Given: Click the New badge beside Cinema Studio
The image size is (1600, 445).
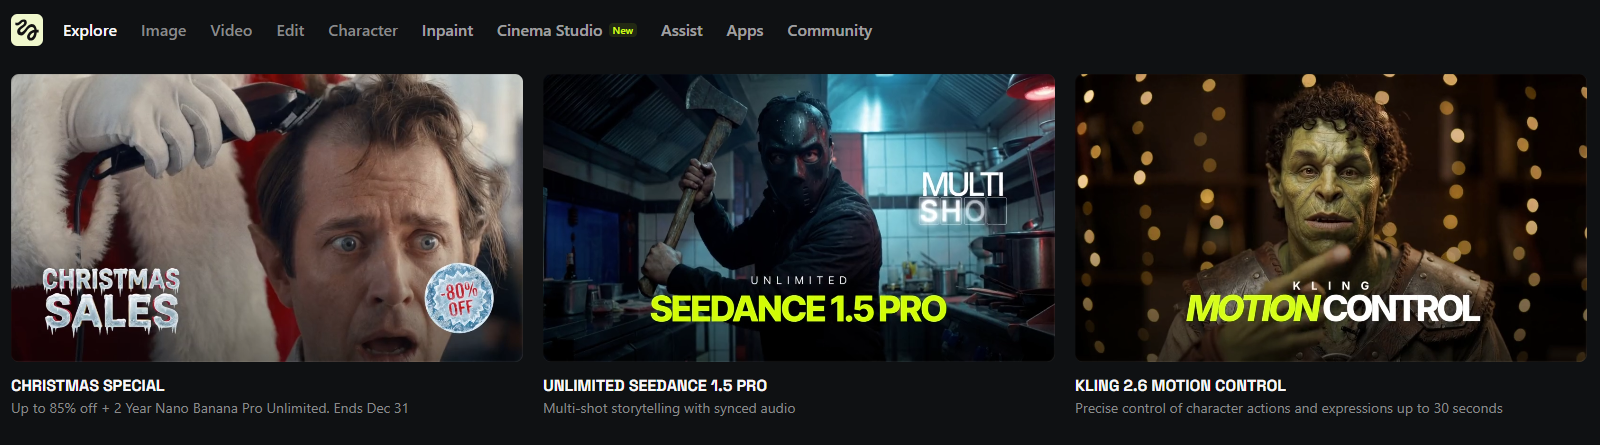Looking at the screenshot, I should (x=623, y=31).
